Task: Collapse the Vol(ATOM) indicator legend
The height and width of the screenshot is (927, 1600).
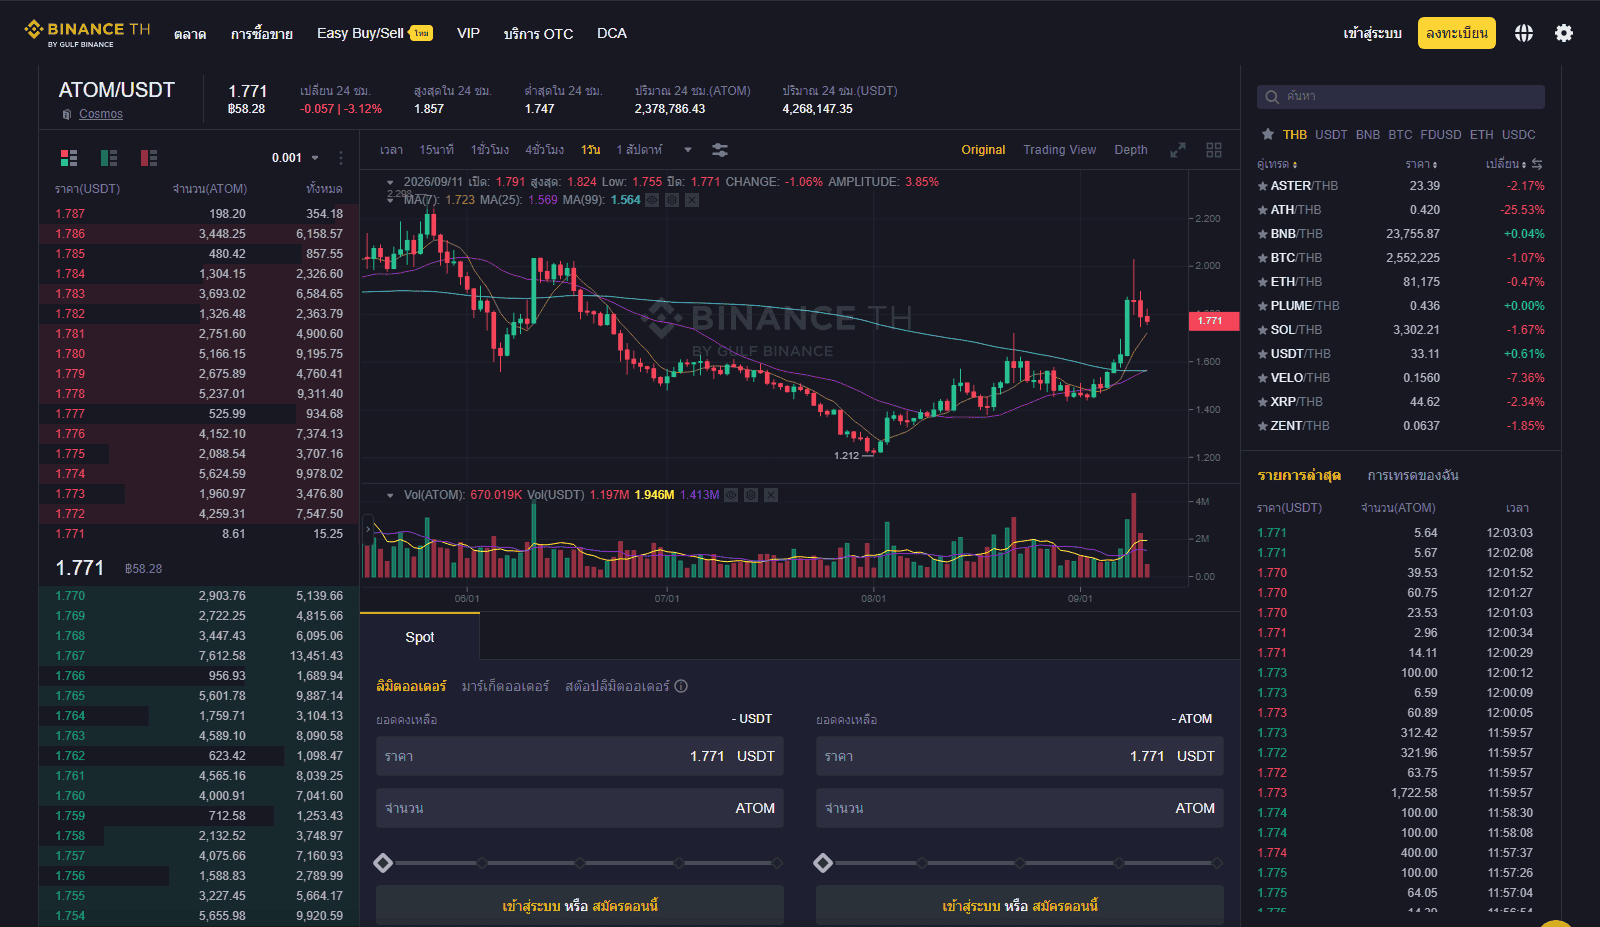Action: [390, 495]
